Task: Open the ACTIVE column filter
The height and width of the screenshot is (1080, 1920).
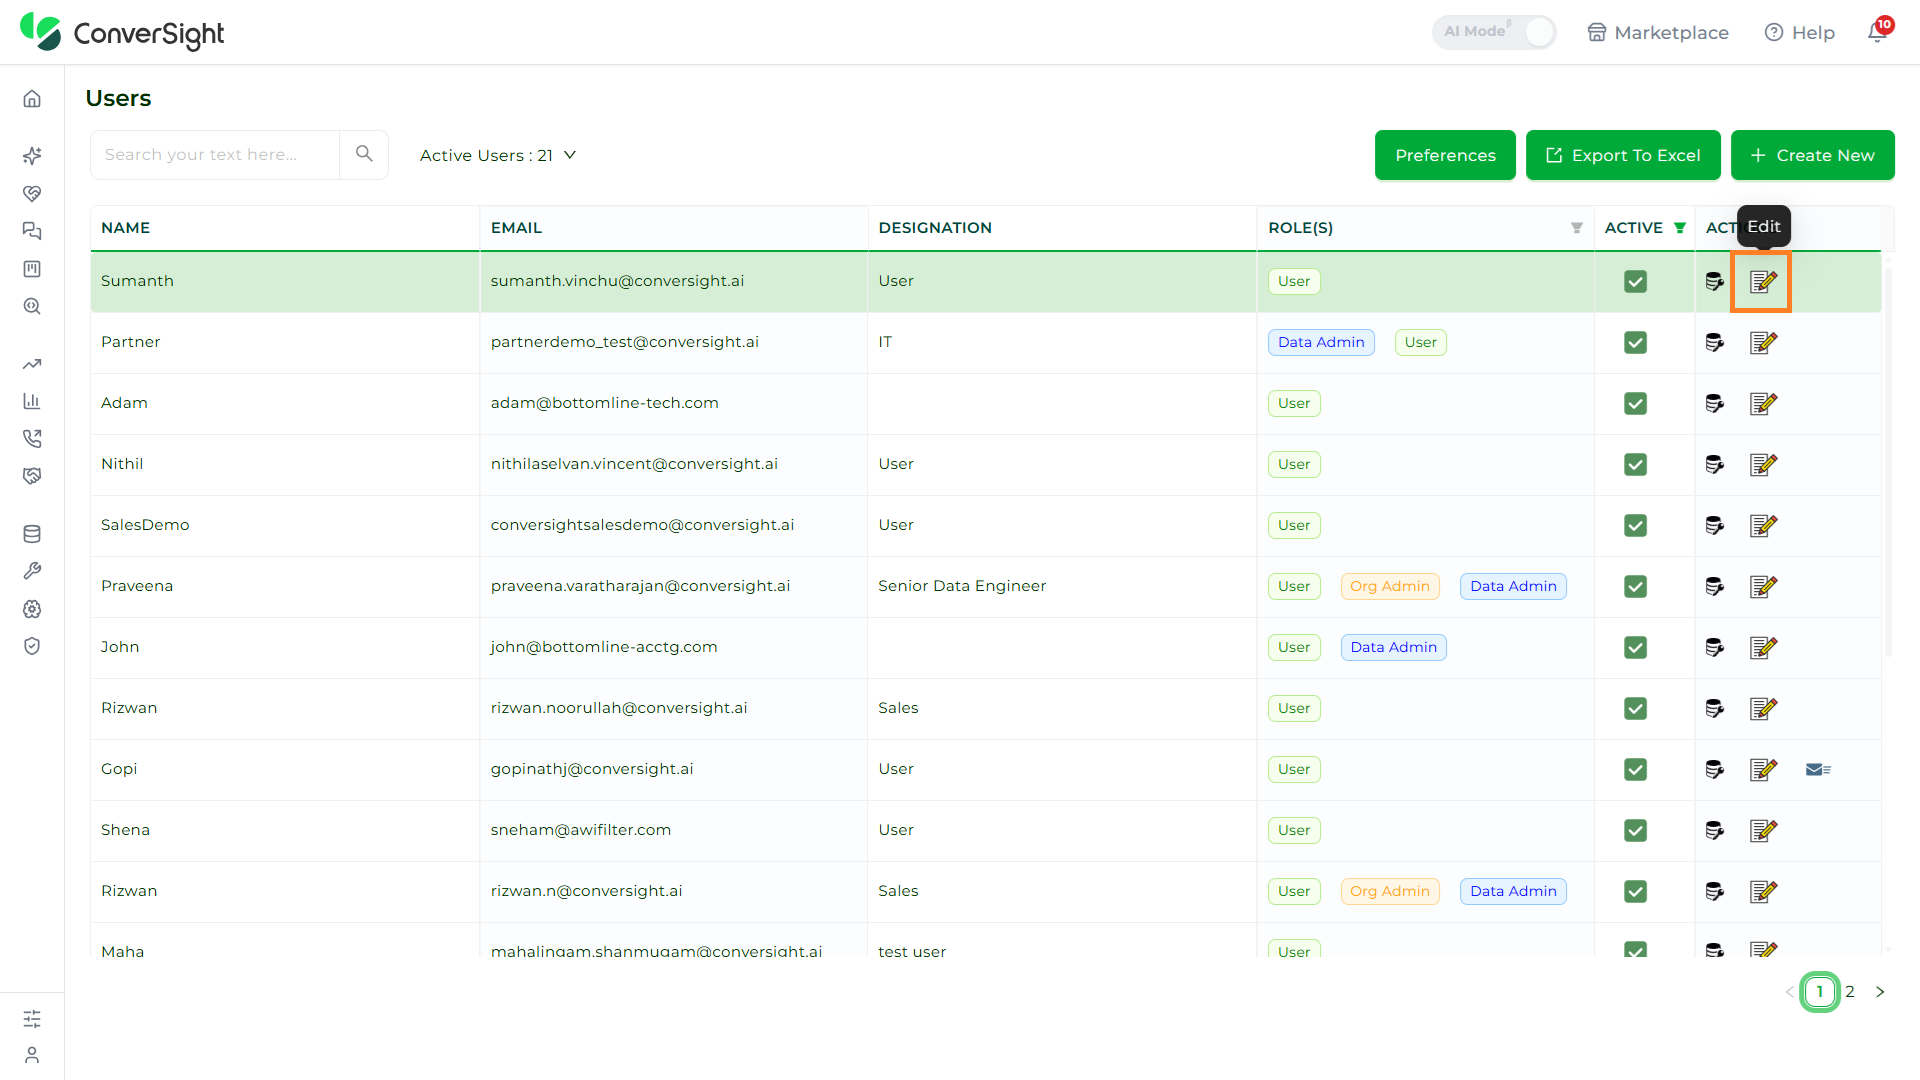Action: click(x=1680, y=228)
